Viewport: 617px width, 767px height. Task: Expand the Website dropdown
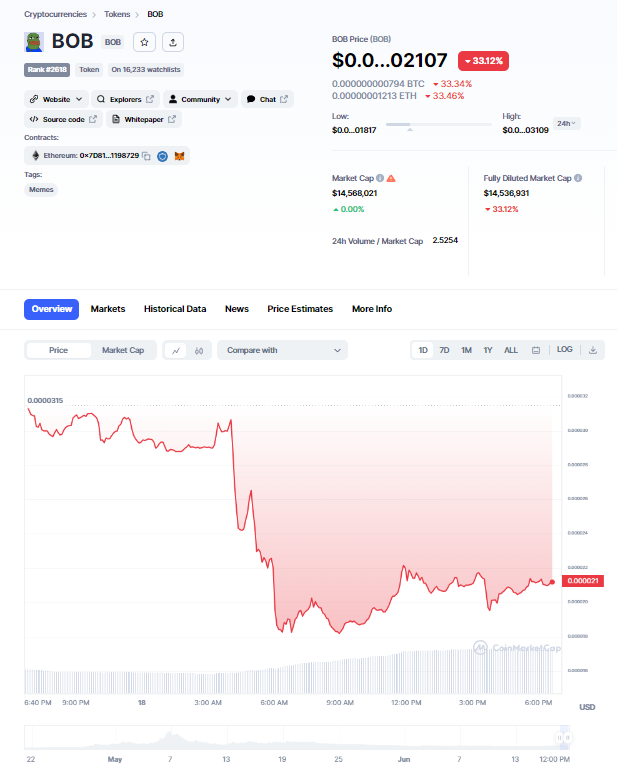(x=56, y=99)
